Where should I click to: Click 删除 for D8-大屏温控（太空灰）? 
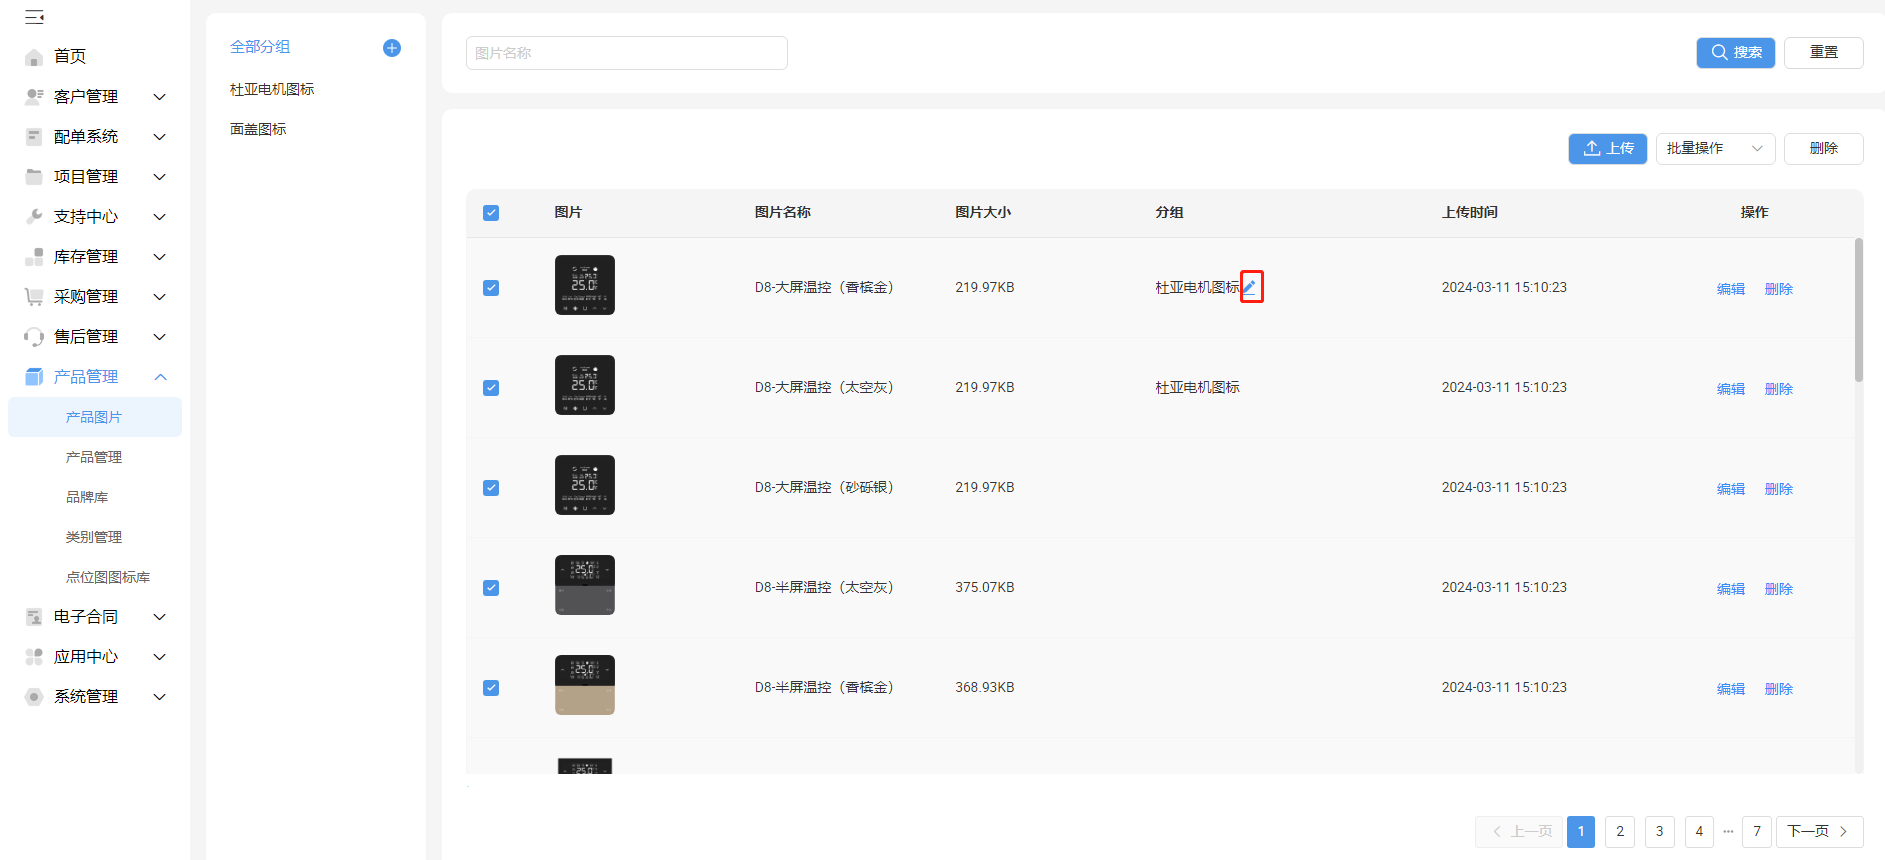(1778, 389)
